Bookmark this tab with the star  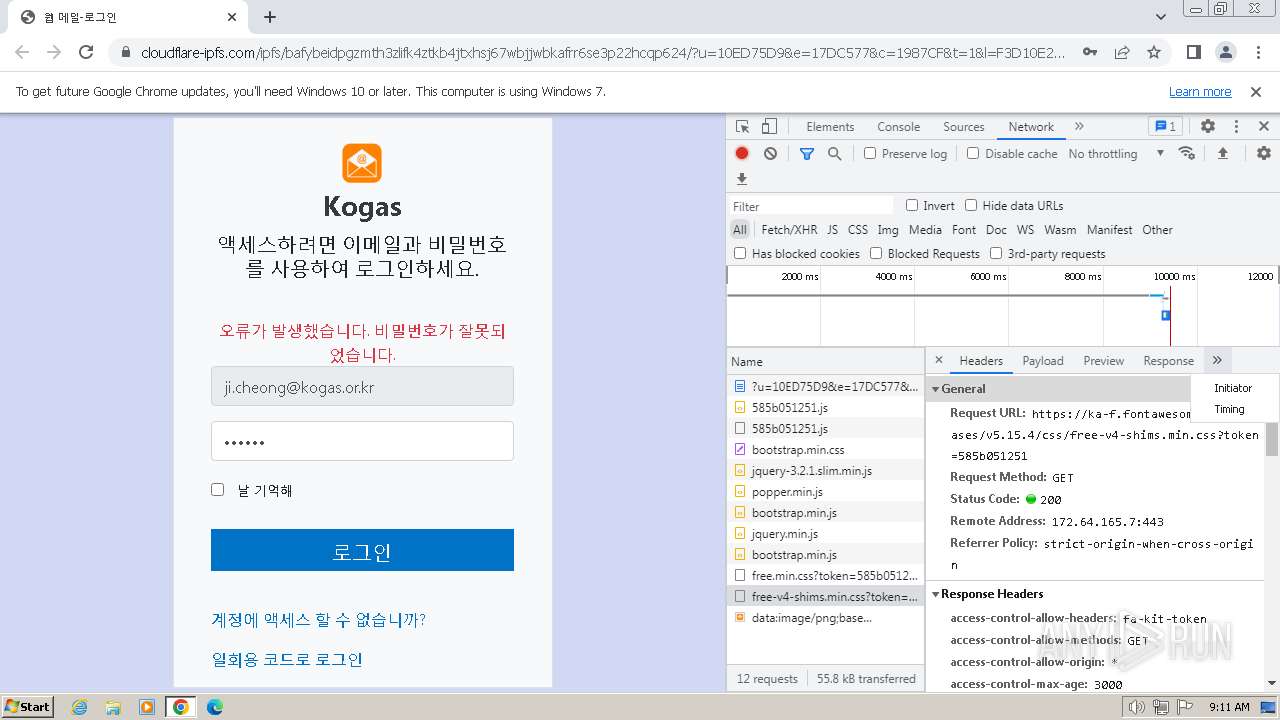1154,52
